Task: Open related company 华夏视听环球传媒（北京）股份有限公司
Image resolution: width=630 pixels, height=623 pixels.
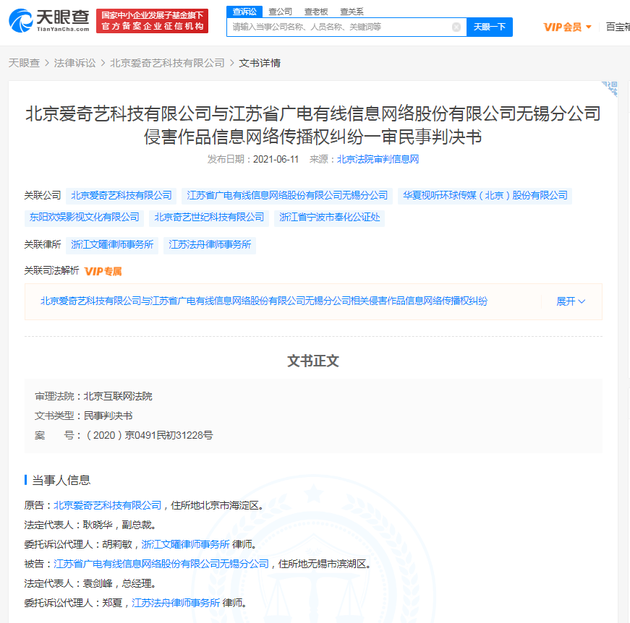Action: click(x=485, y=196)
